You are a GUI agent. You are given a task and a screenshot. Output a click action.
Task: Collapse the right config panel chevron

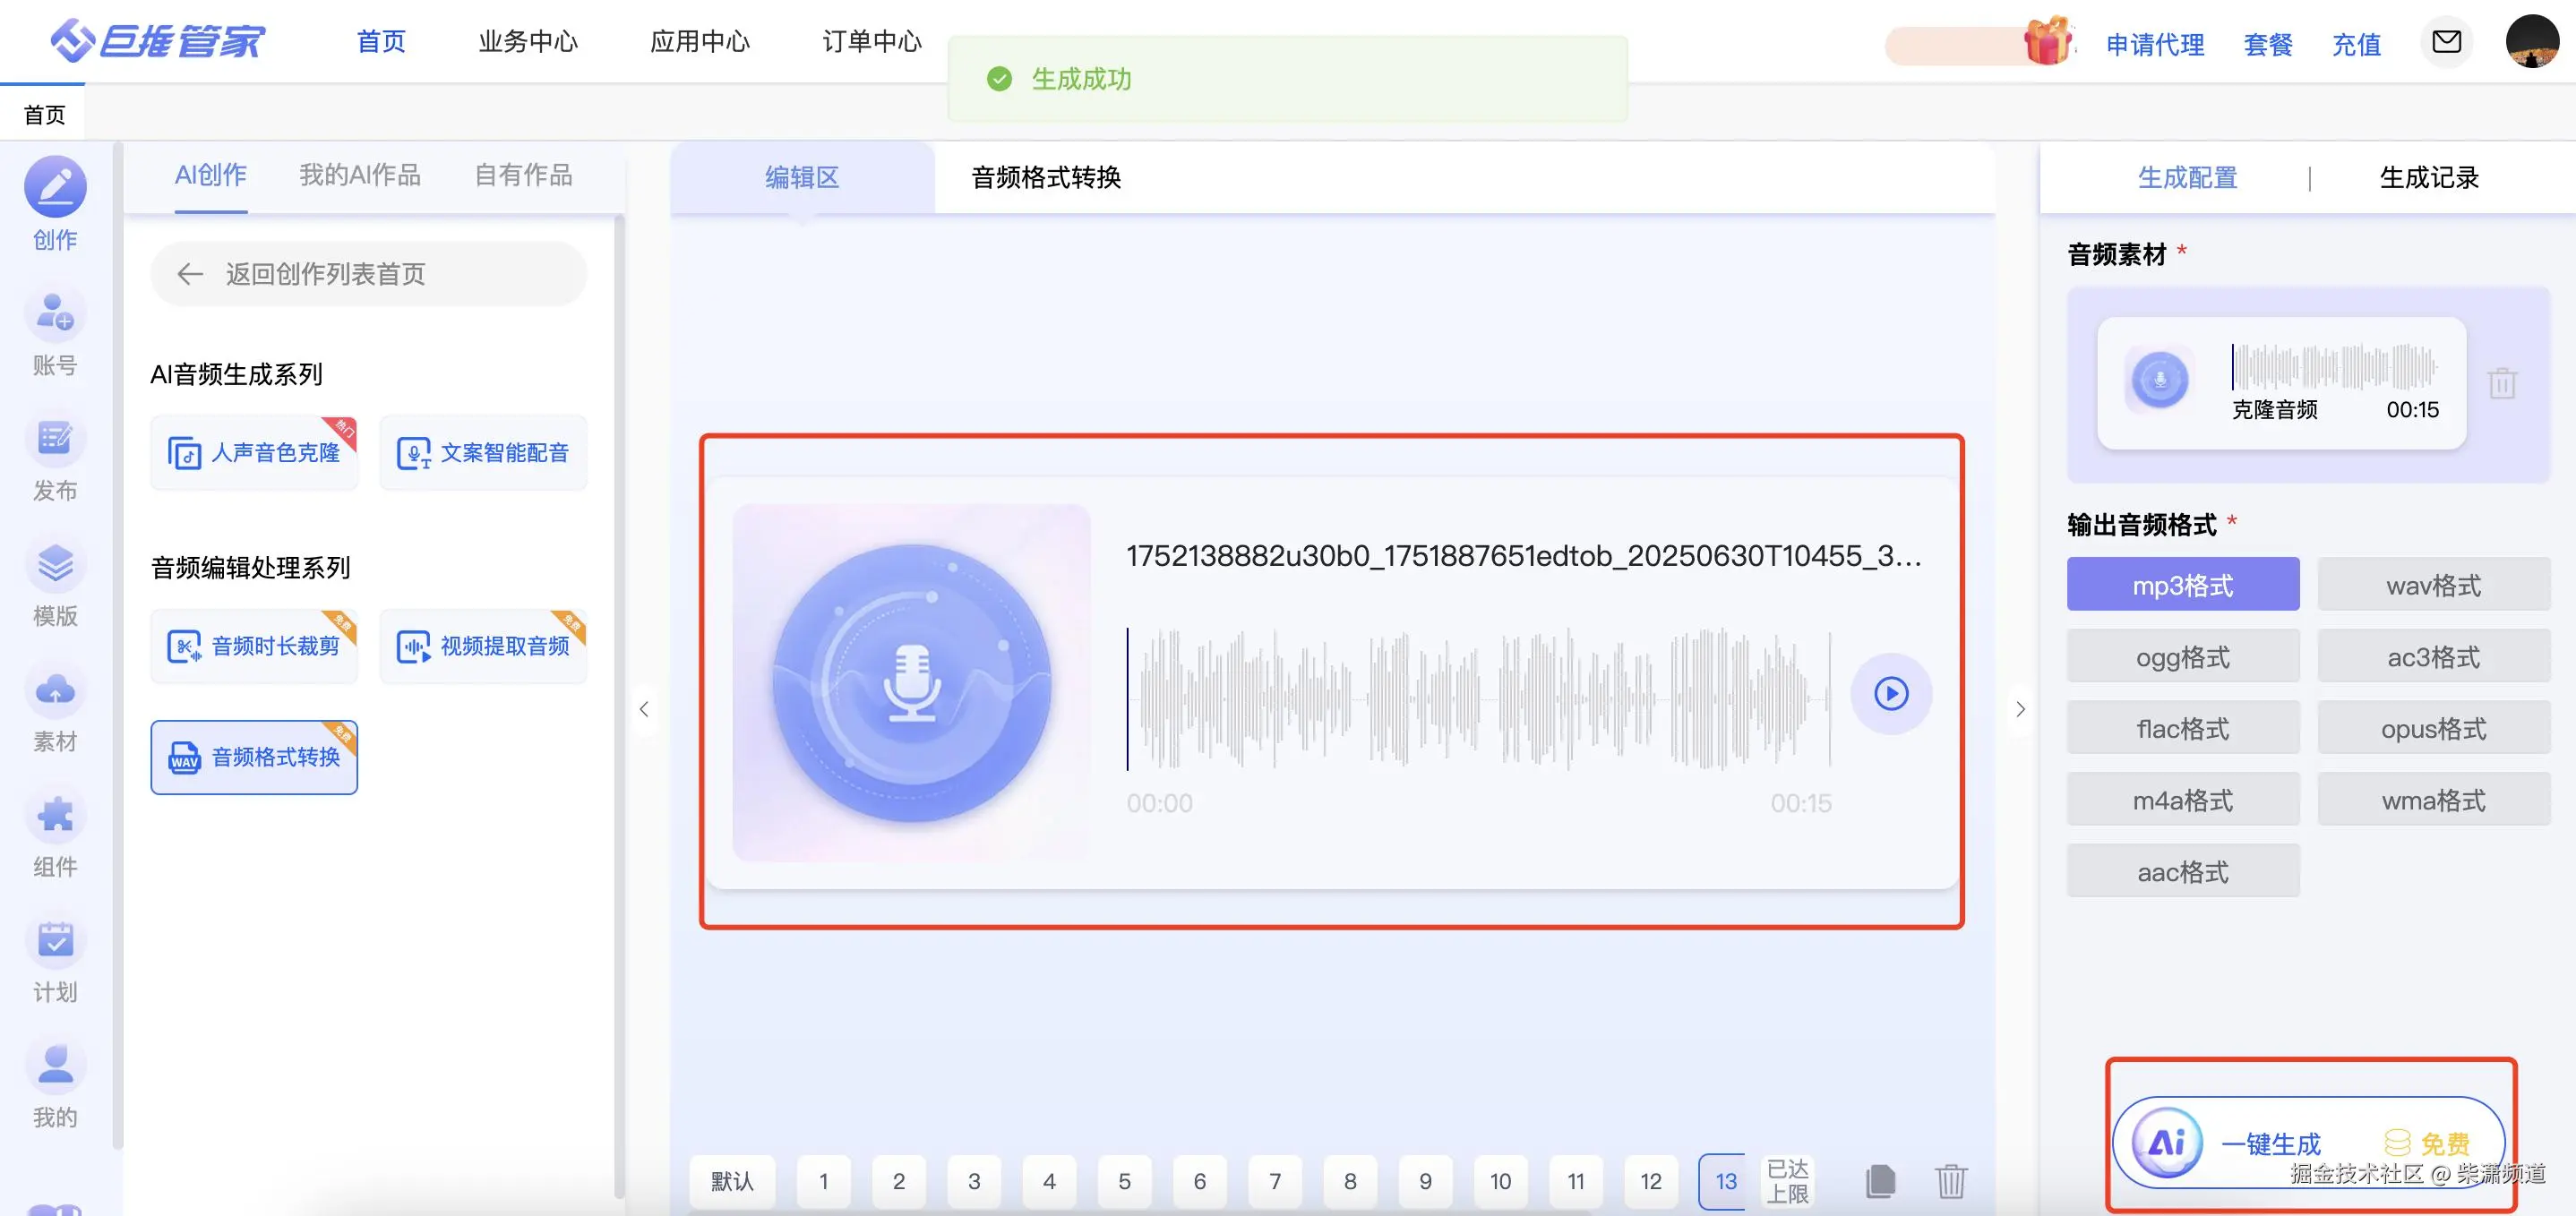2020,709
